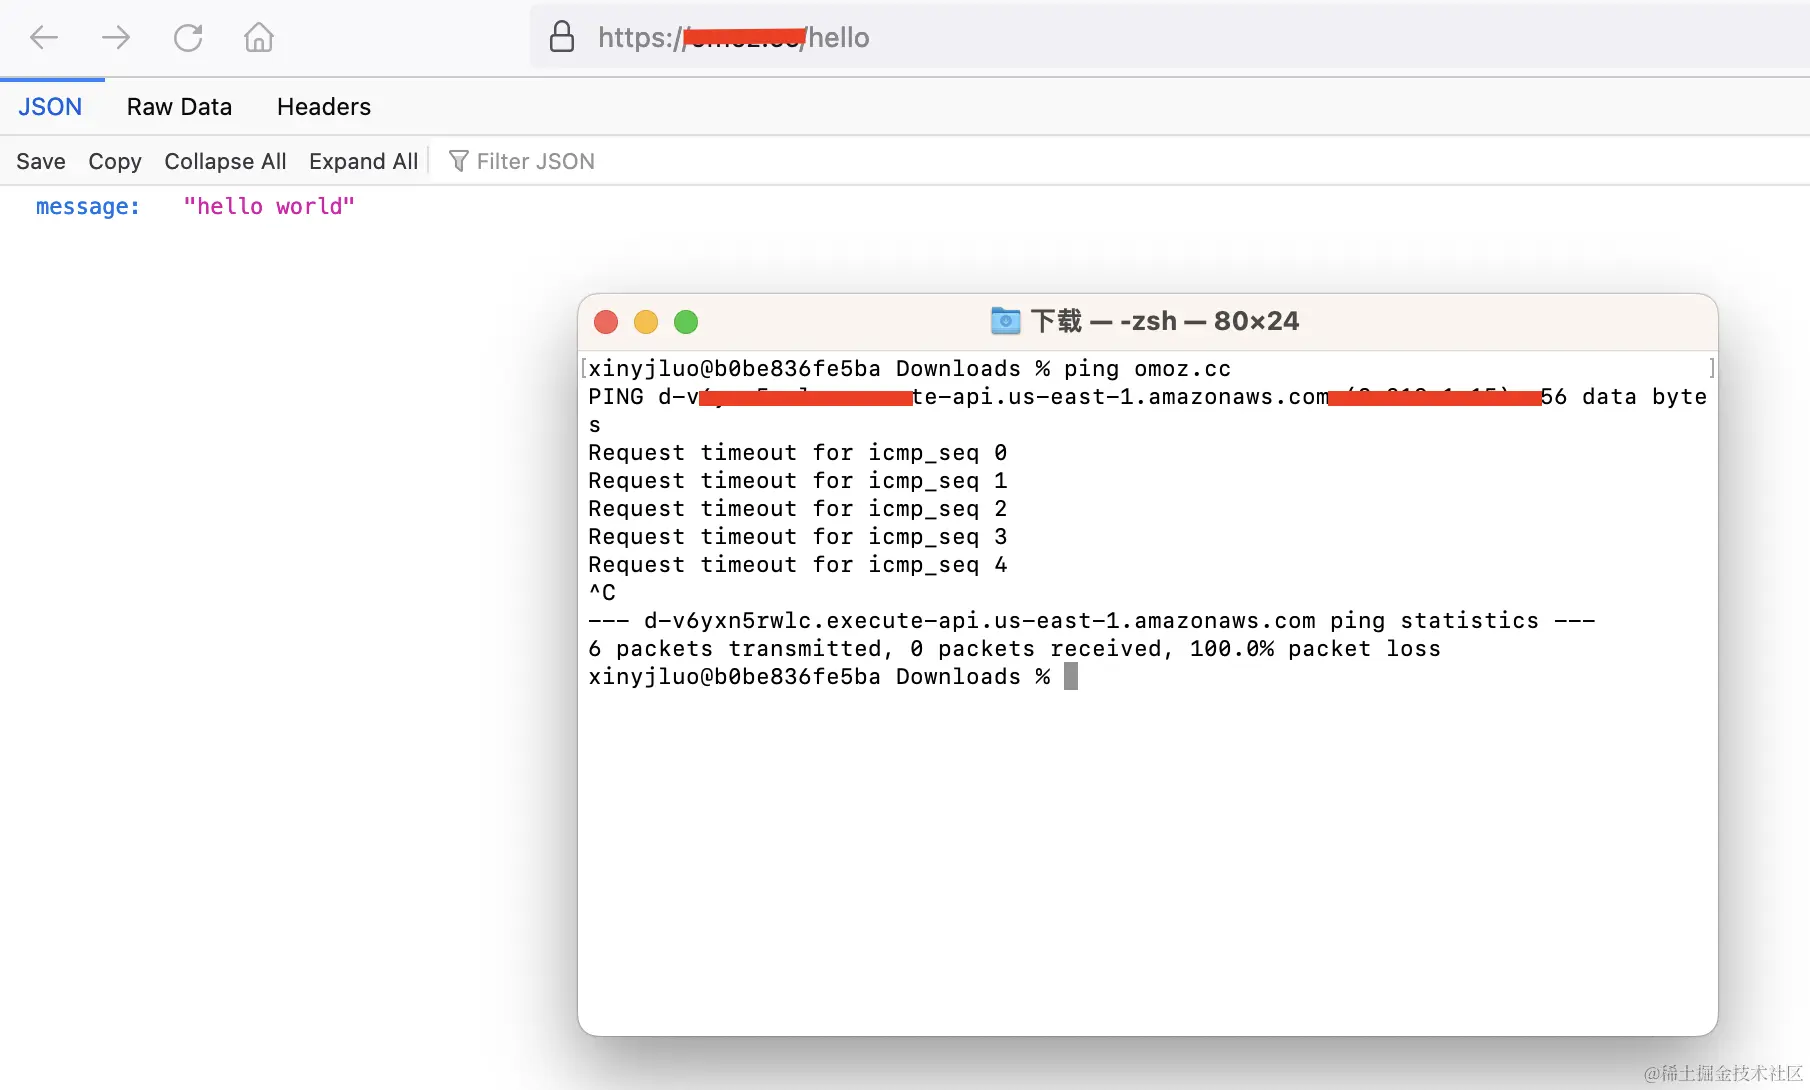The height and width of the screenshot is (1090, 1810).
Task: Click the ping statistics header line
Action: tap(1091, 621)
